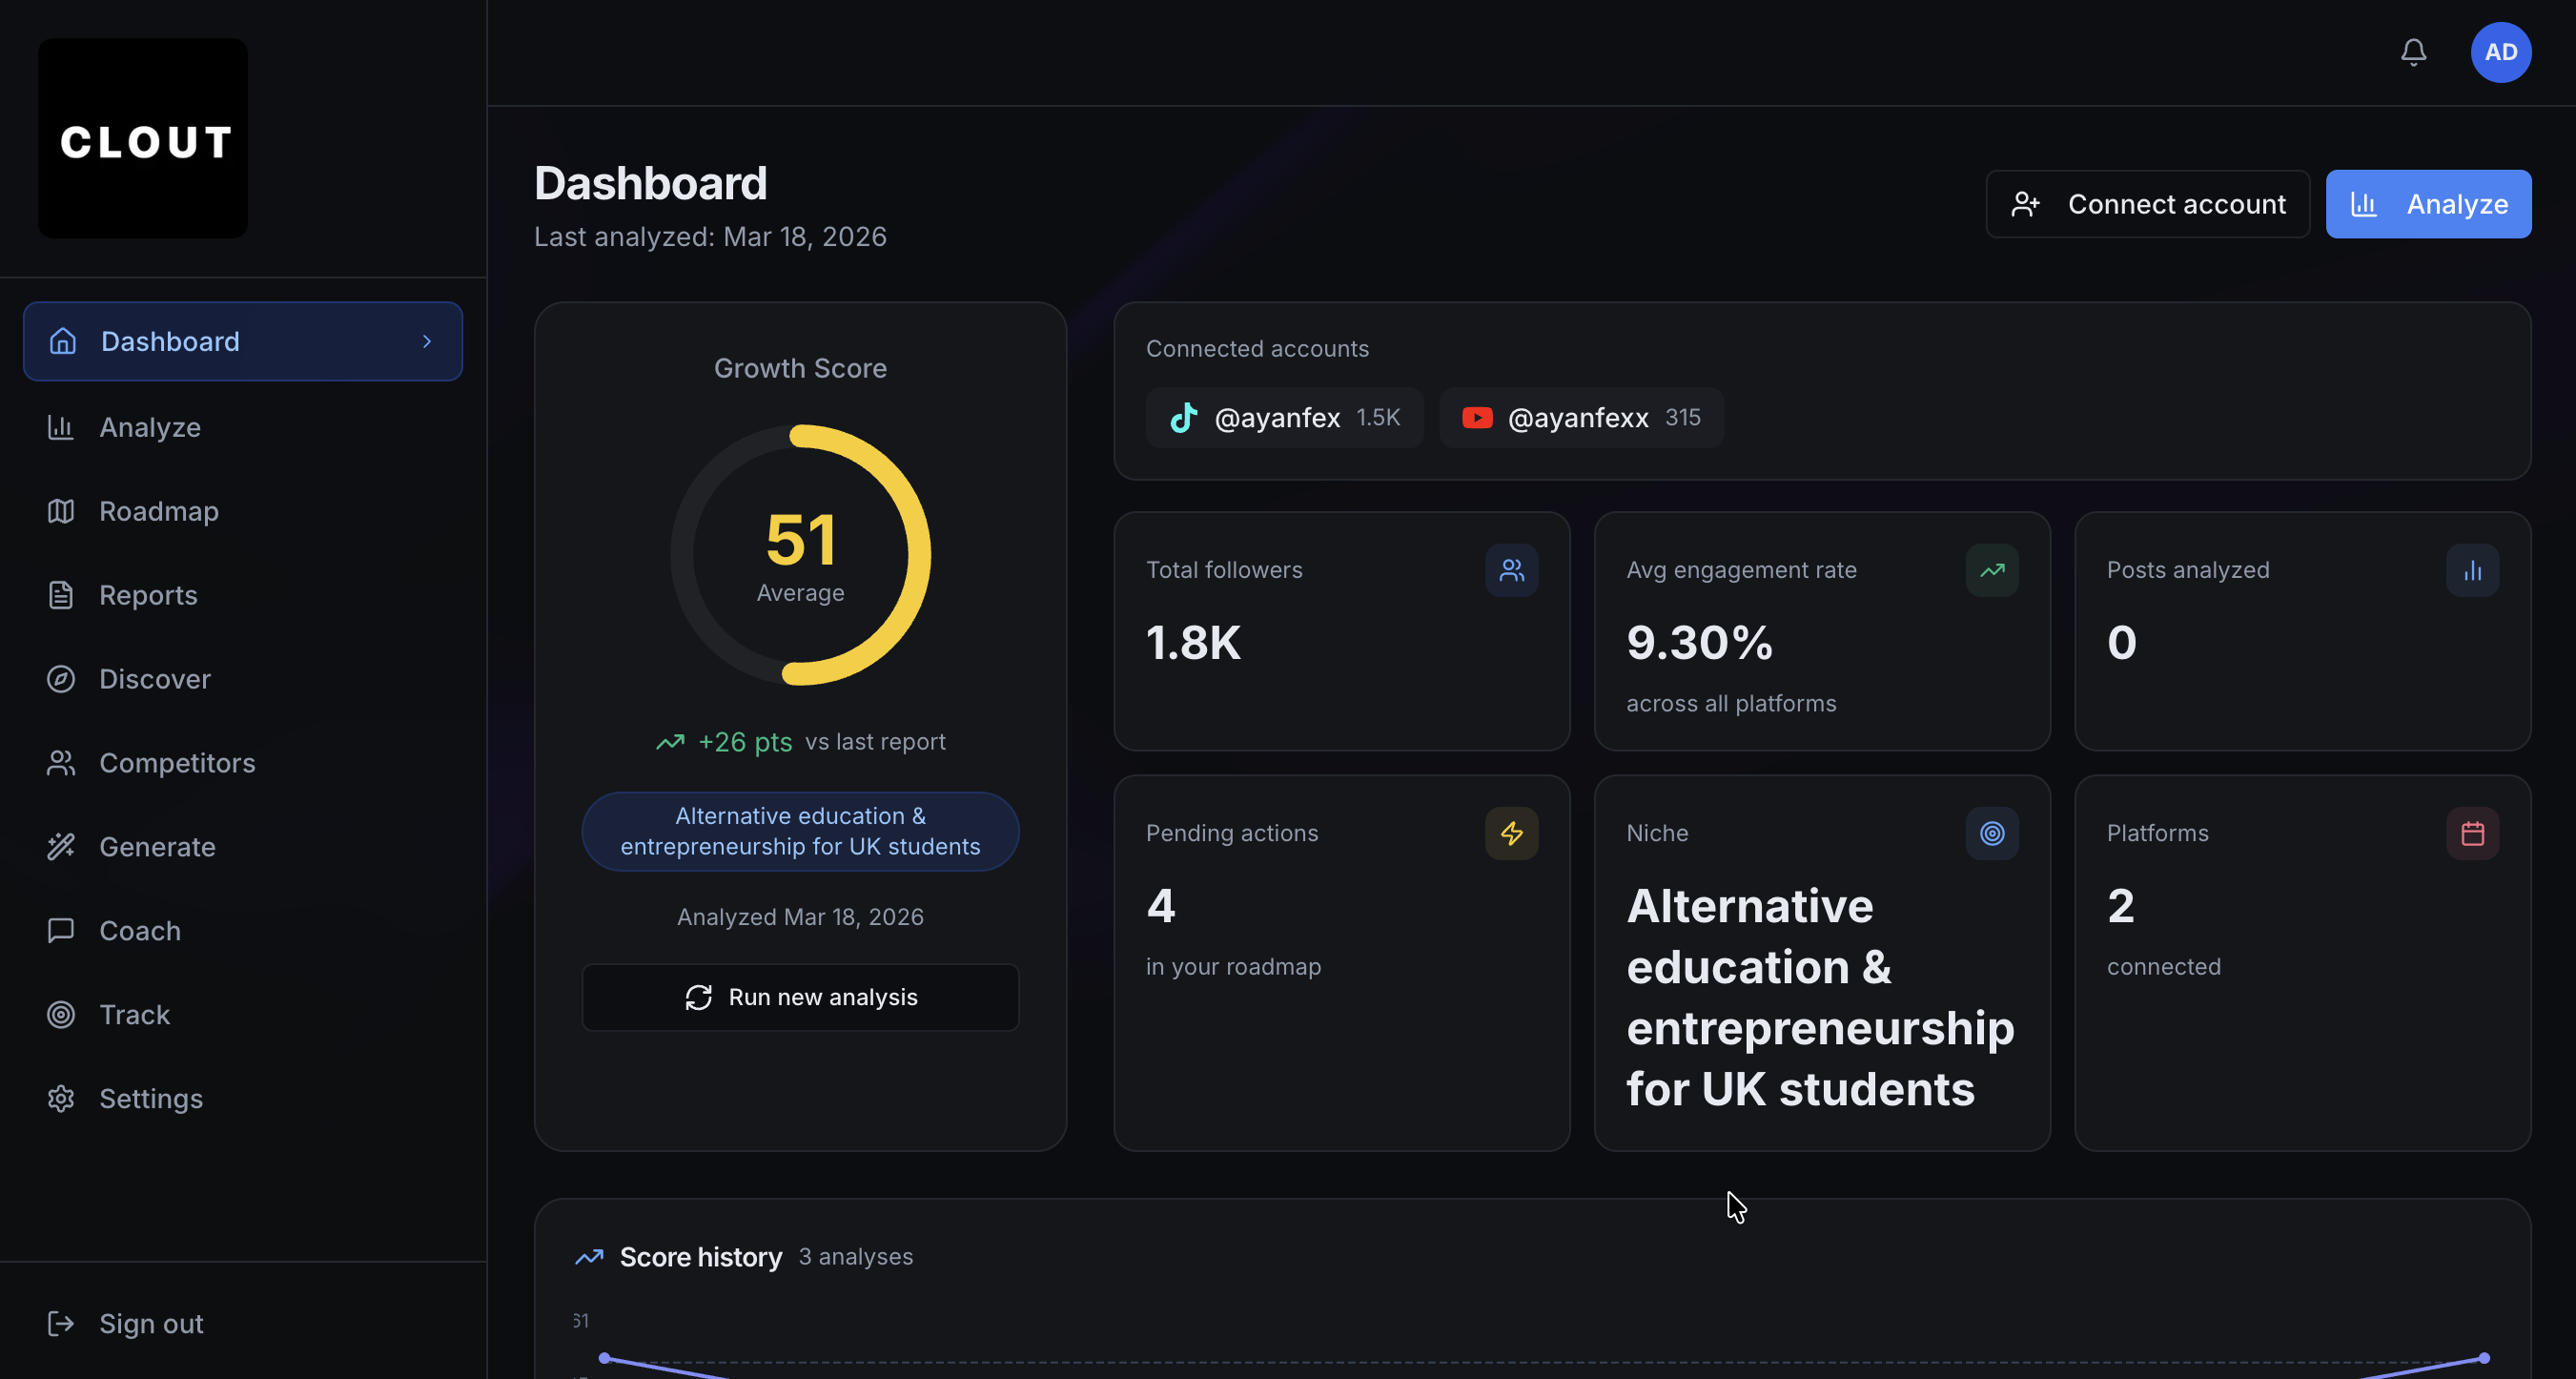Click the Niche target icon
This screenshot has width=2576, height=1379.
click(x=1991, y=833)
